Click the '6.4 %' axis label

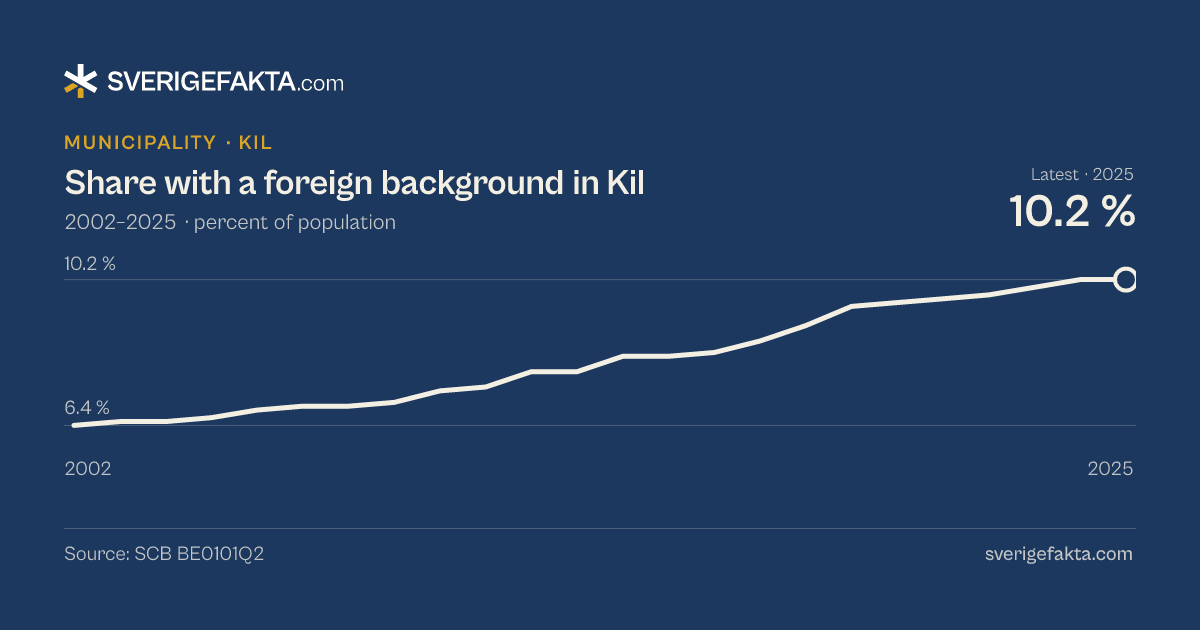[x=87, y=407]
